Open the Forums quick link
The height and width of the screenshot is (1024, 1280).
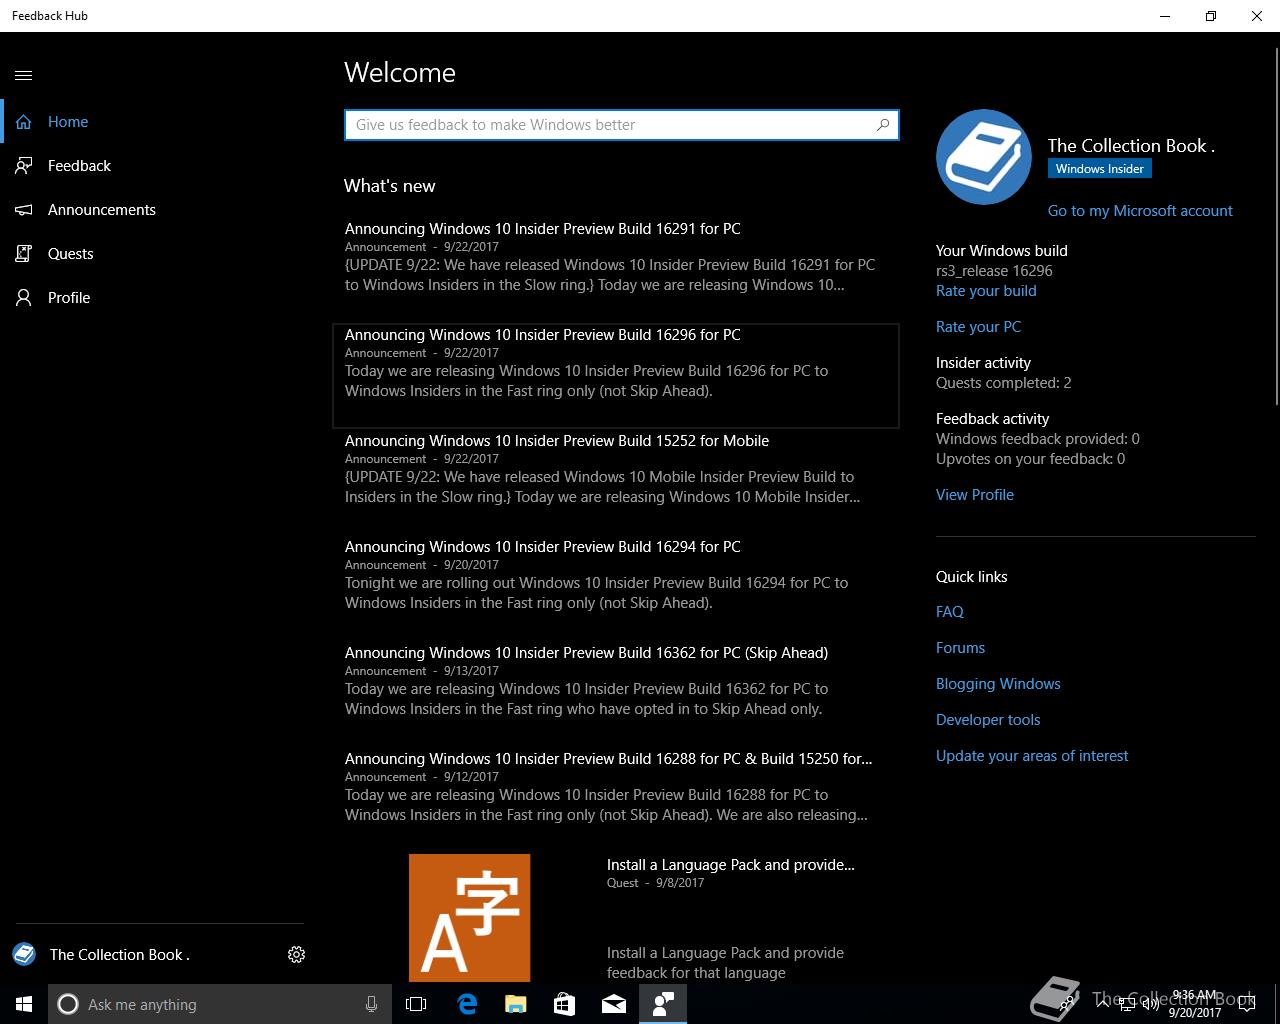coord(960,648)
